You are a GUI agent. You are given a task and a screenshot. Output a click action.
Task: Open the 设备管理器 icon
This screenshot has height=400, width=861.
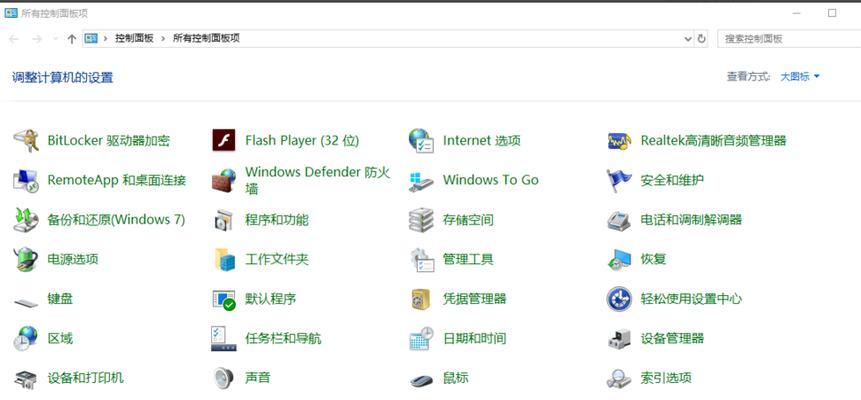pos(619,339)
